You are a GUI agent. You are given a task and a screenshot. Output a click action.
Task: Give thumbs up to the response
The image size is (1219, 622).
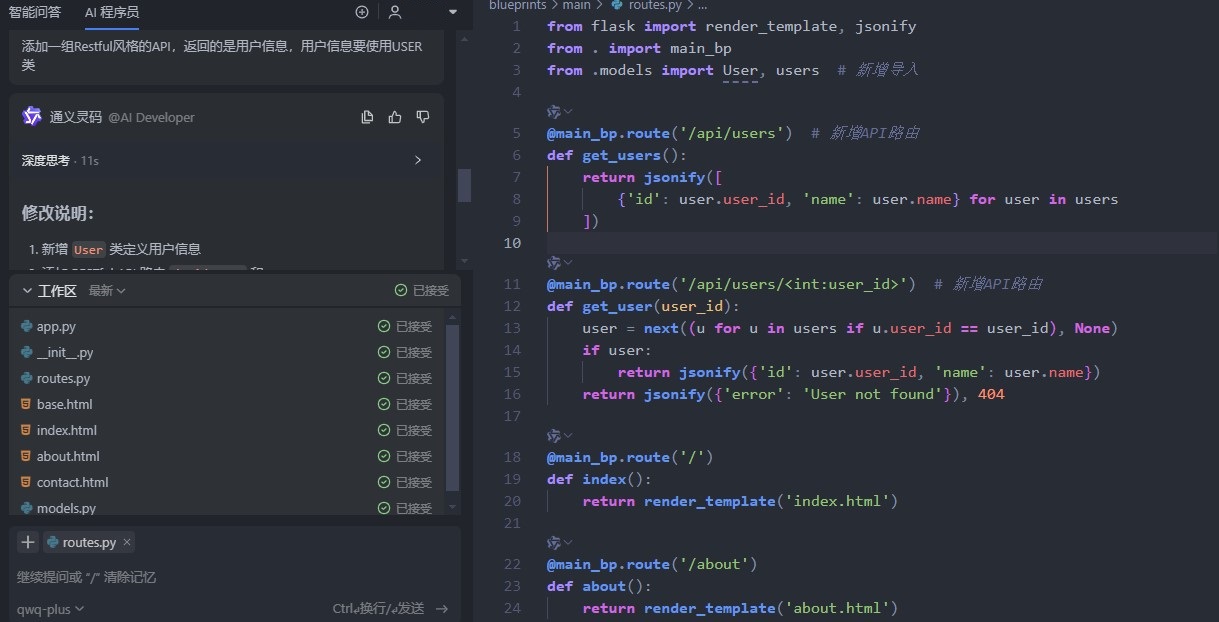click(395, 117)
